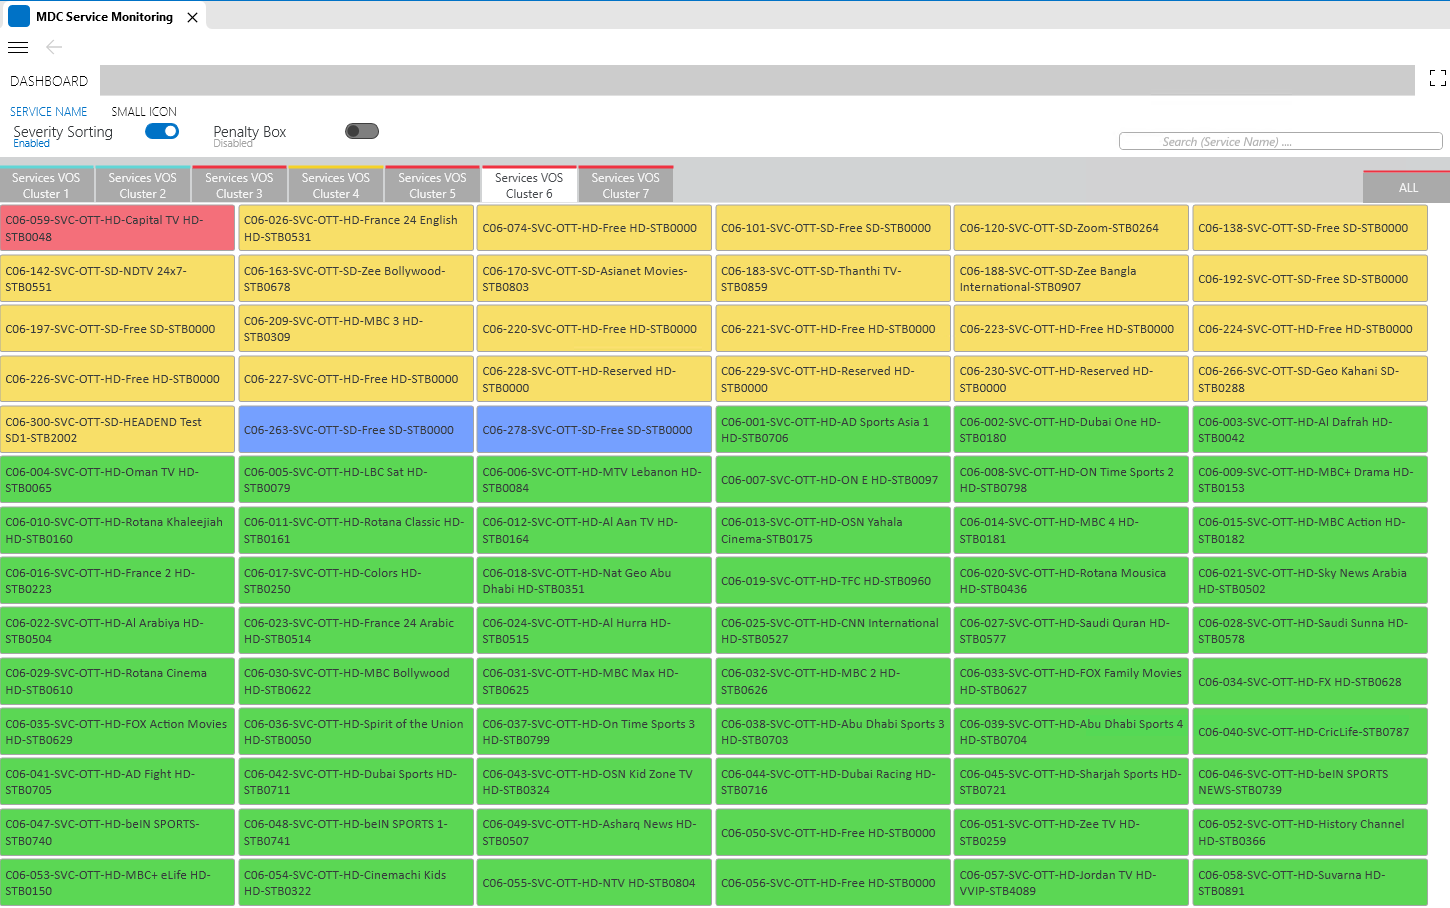Open the HEADEND Test SD1-STB2002 tile
The height and width of the screenshot is (908, 1450).
[x=118, y=430]
